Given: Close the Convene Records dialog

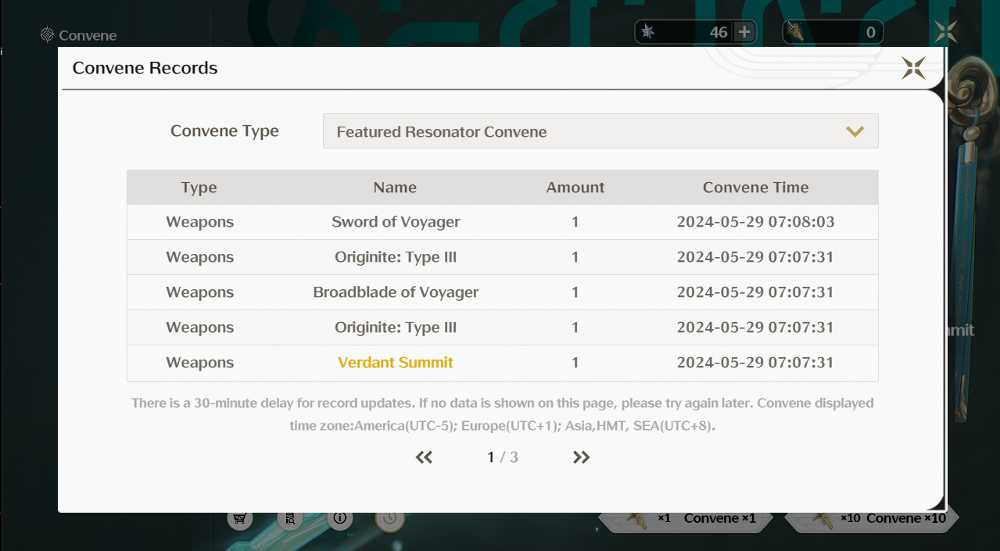Looking at the screenshot, I should [913, 68].
